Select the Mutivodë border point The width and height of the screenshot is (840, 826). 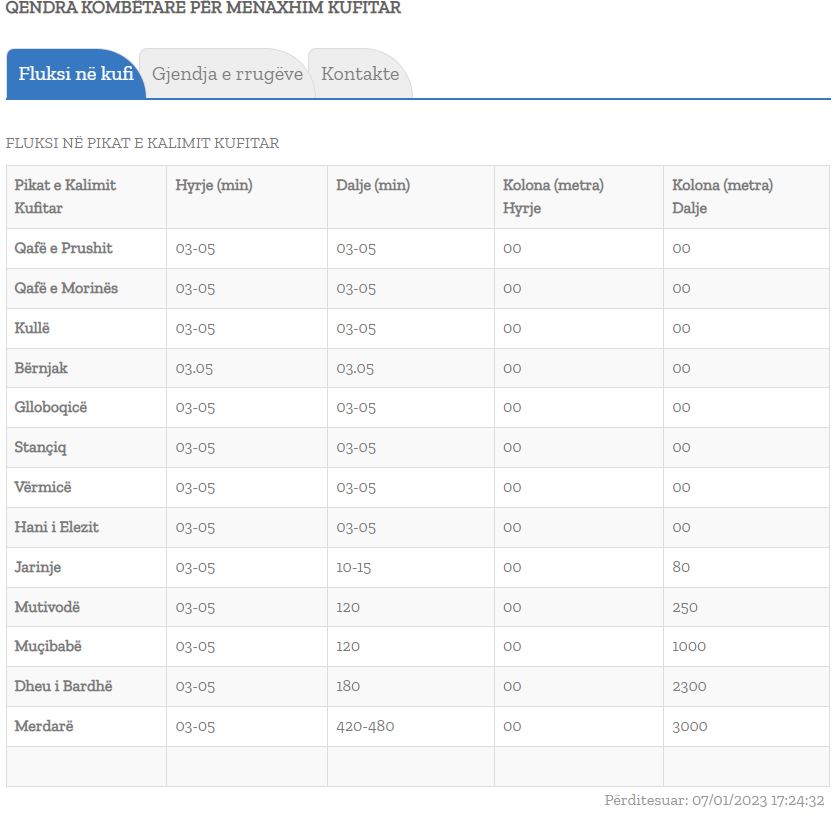[47, 607]
